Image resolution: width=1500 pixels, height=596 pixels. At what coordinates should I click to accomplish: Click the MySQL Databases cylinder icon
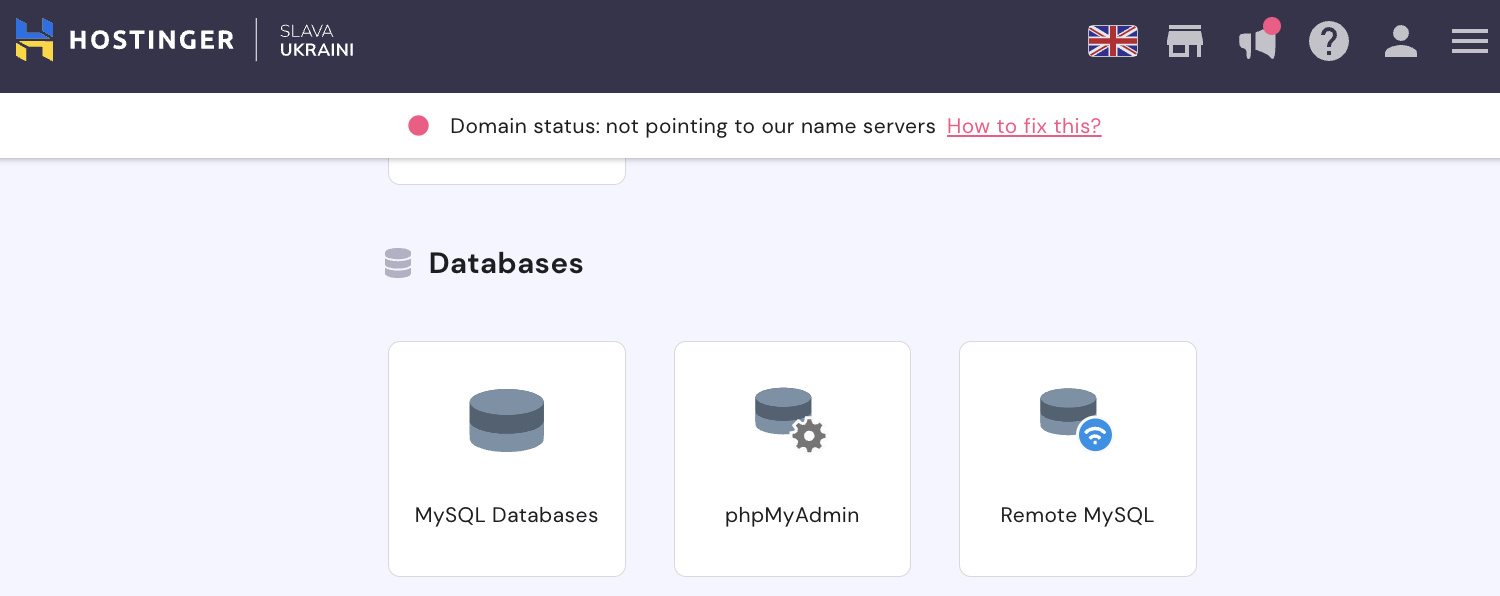pyautogui.click(x=506, y=420)
